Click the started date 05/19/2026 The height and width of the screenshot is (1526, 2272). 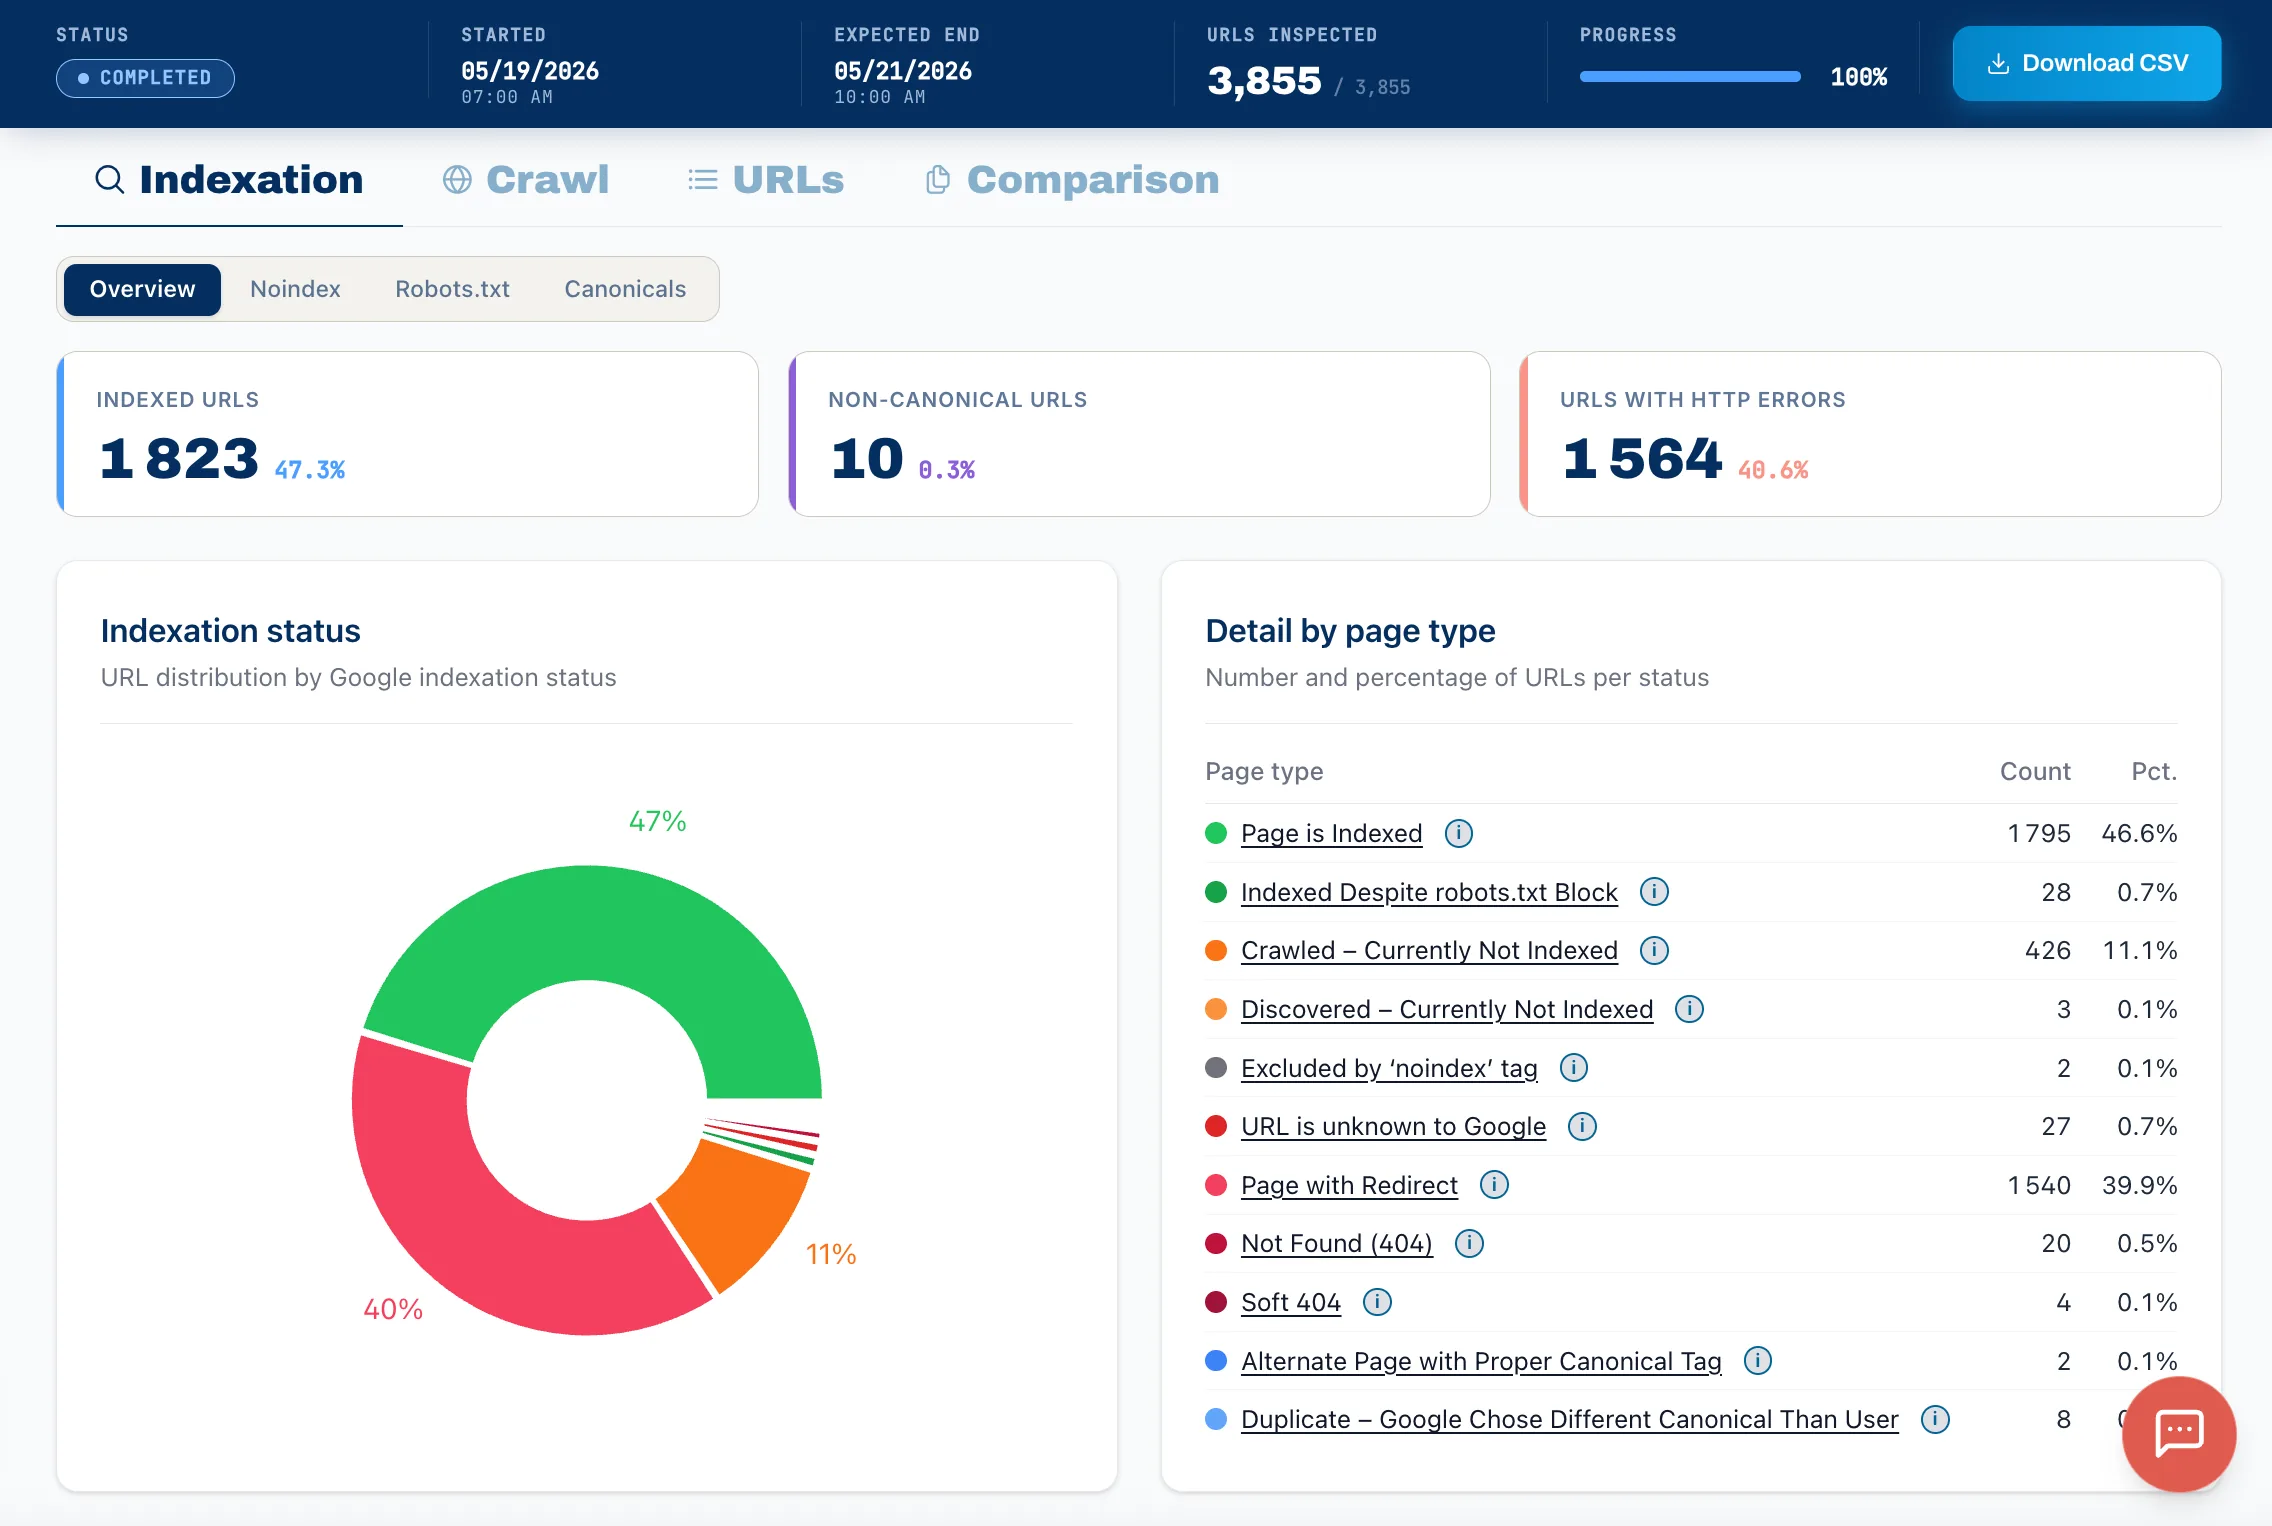[x=530, y=71]
